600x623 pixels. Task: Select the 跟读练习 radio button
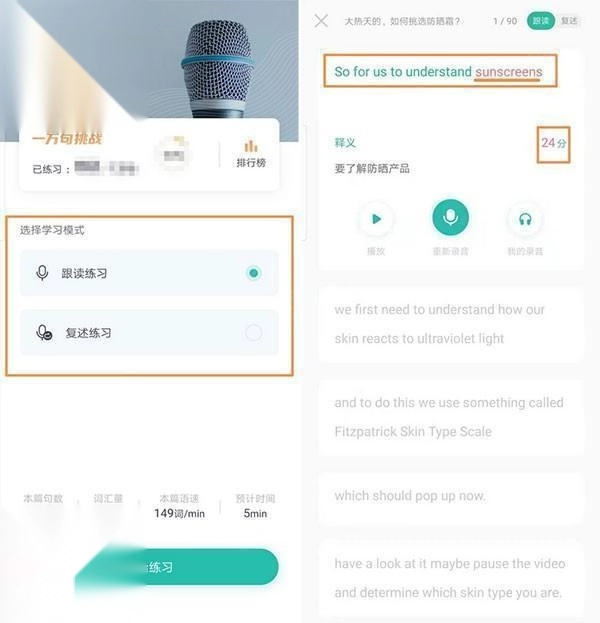tap(254, 273)
